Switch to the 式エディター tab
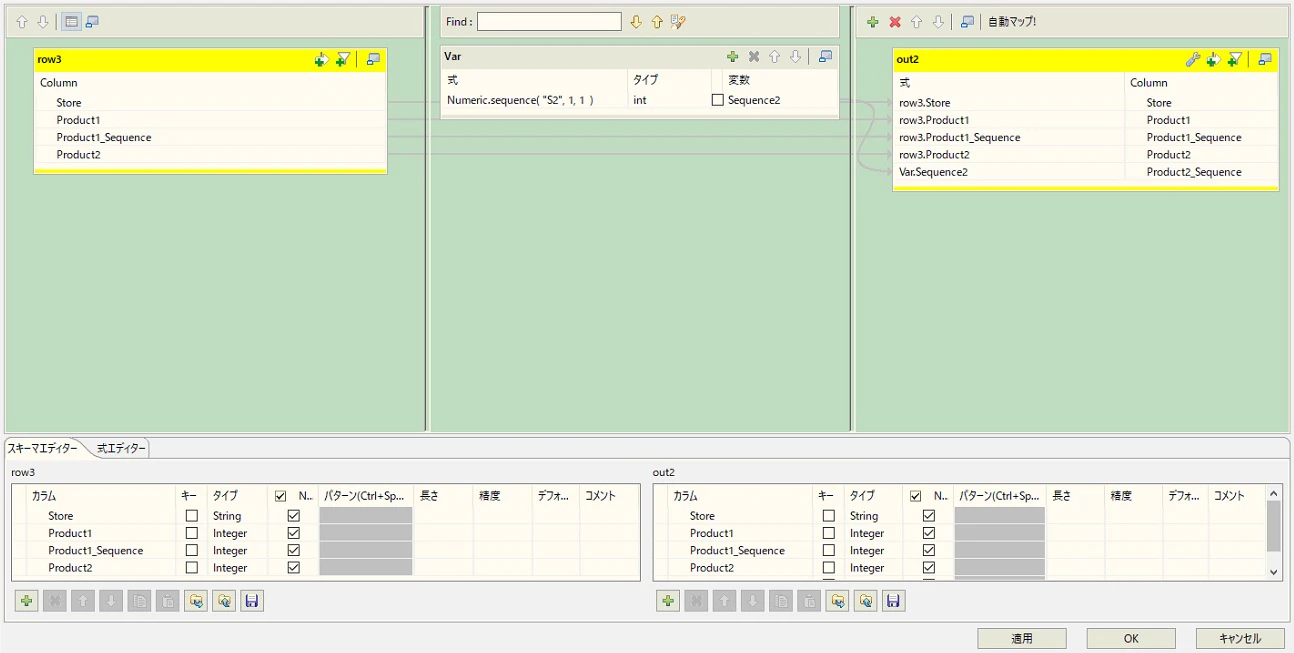The image size is (1294, 653). pos(121,448)
